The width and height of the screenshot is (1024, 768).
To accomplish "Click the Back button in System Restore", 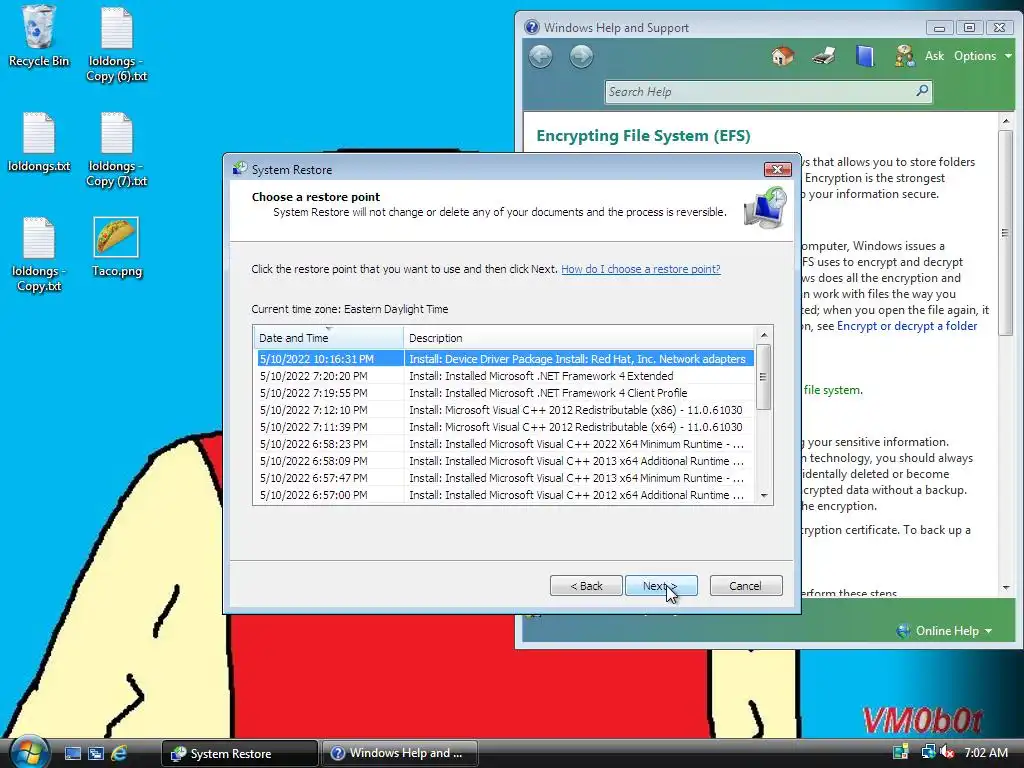I will tap(586, 586).
